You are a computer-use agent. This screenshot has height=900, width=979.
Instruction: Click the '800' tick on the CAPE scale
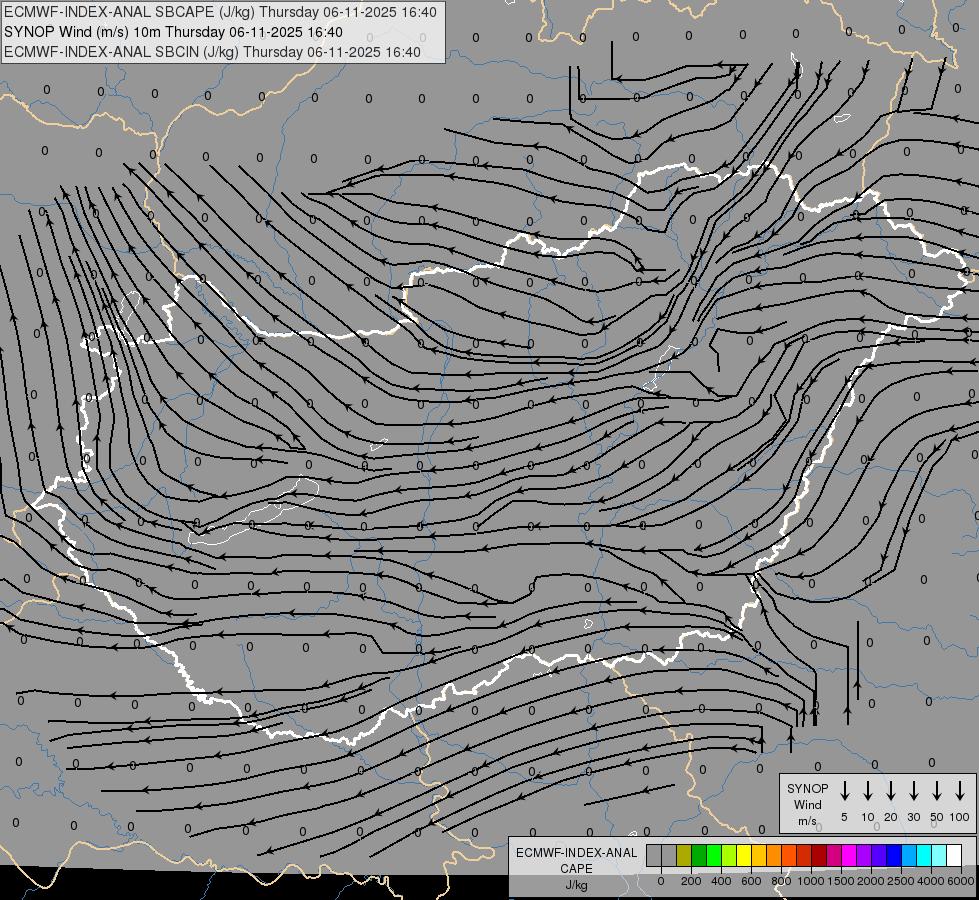pyautogui.click(x=781, y=881)
